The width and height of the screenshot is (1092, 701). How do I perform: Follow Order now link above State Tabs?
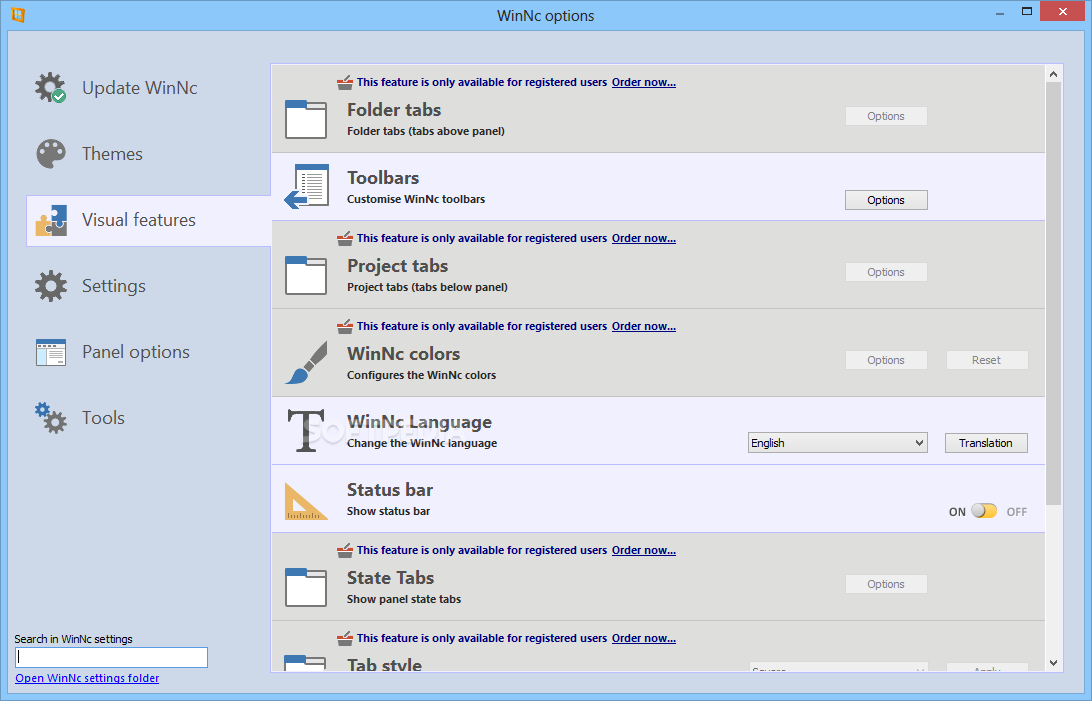(644, 550)
